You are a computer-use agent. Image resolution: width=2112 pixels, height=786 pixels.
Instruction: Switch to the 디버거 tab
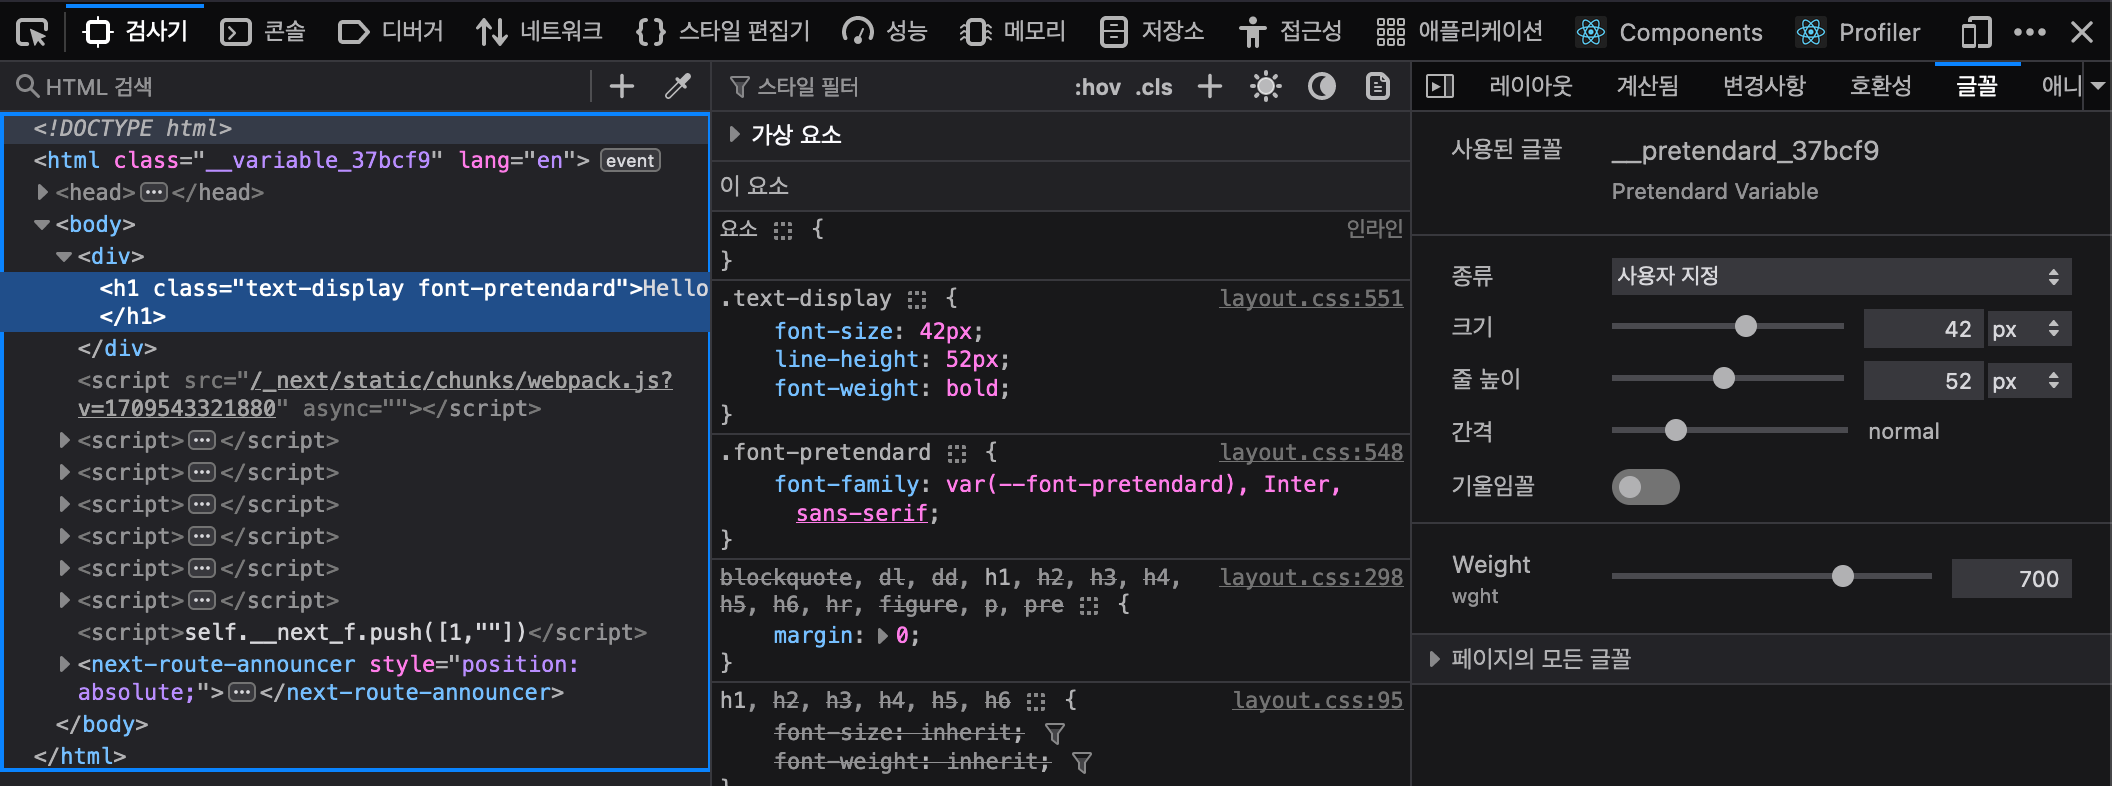(x=390, y=32)
